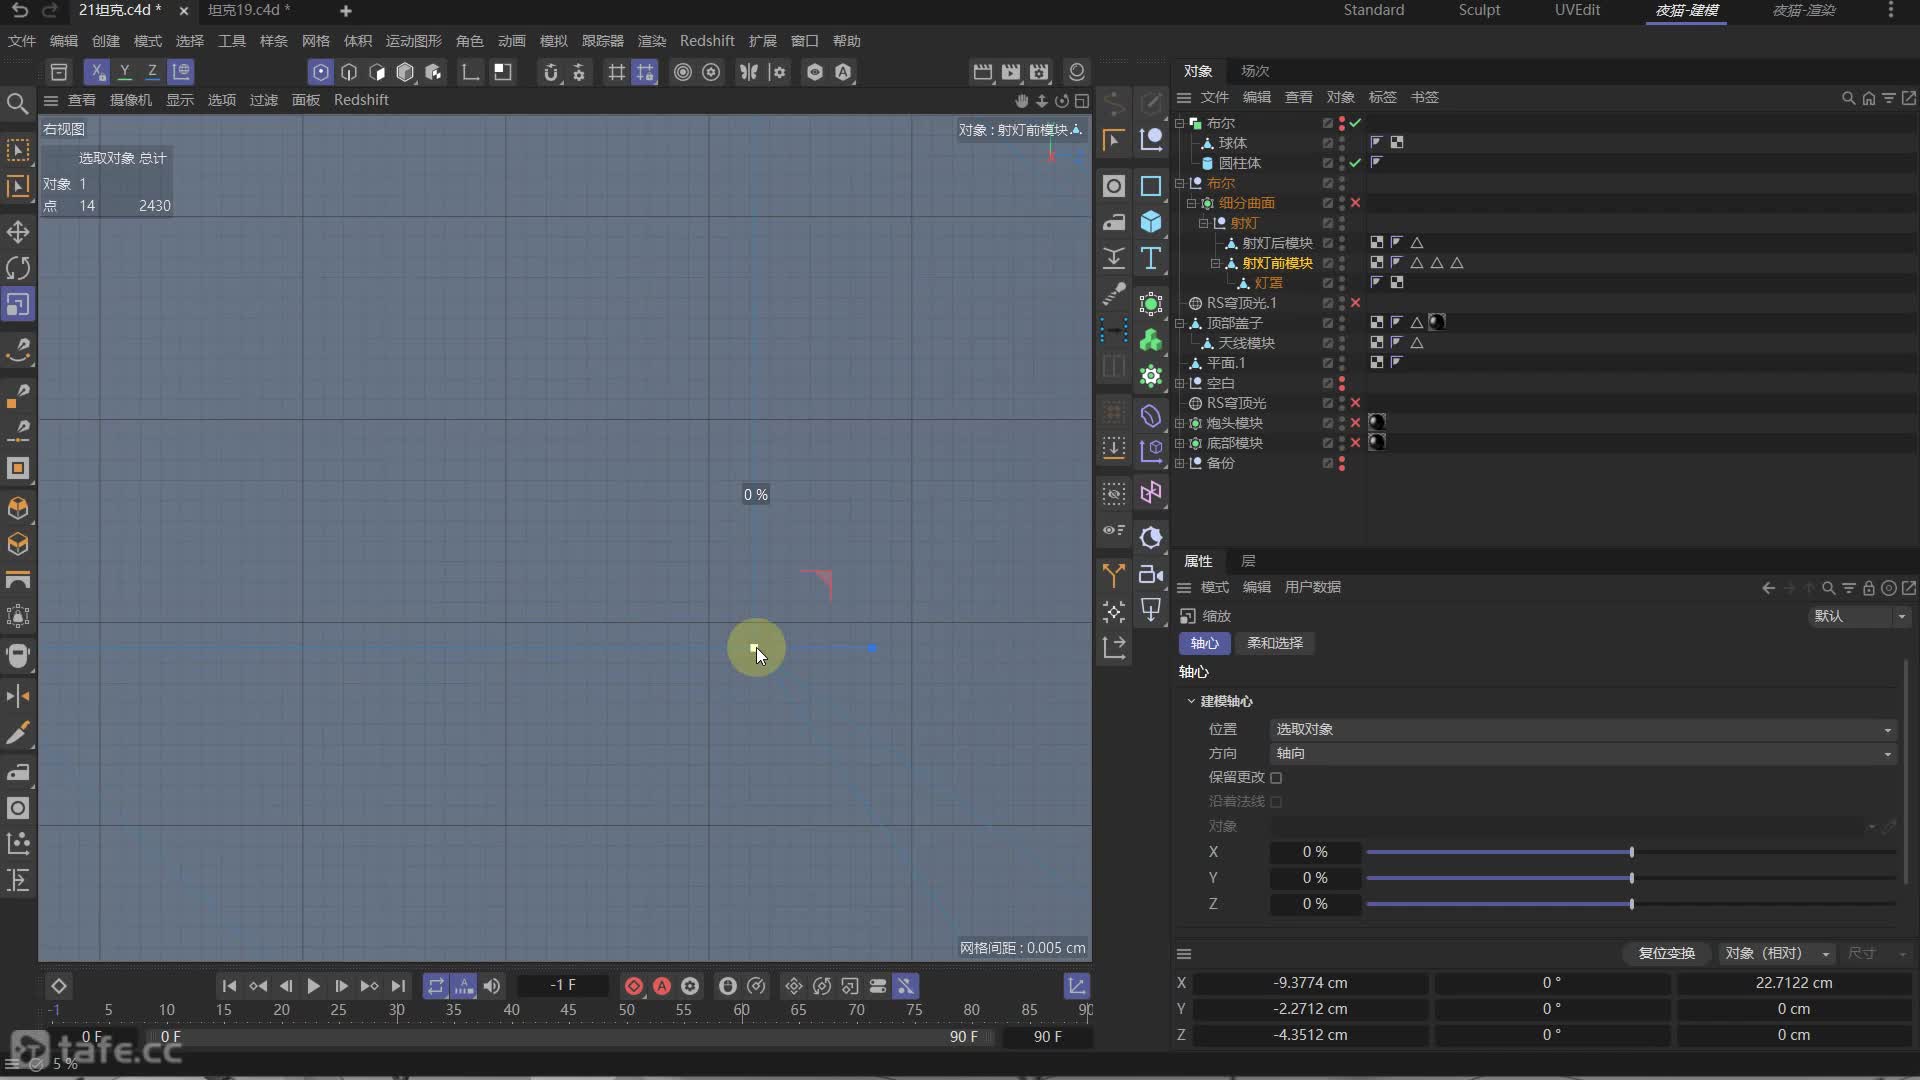The image size is (1920, 1080).
Task: Open new project tab with plus button
Action: pyautogui.click(x=346, y=11)
